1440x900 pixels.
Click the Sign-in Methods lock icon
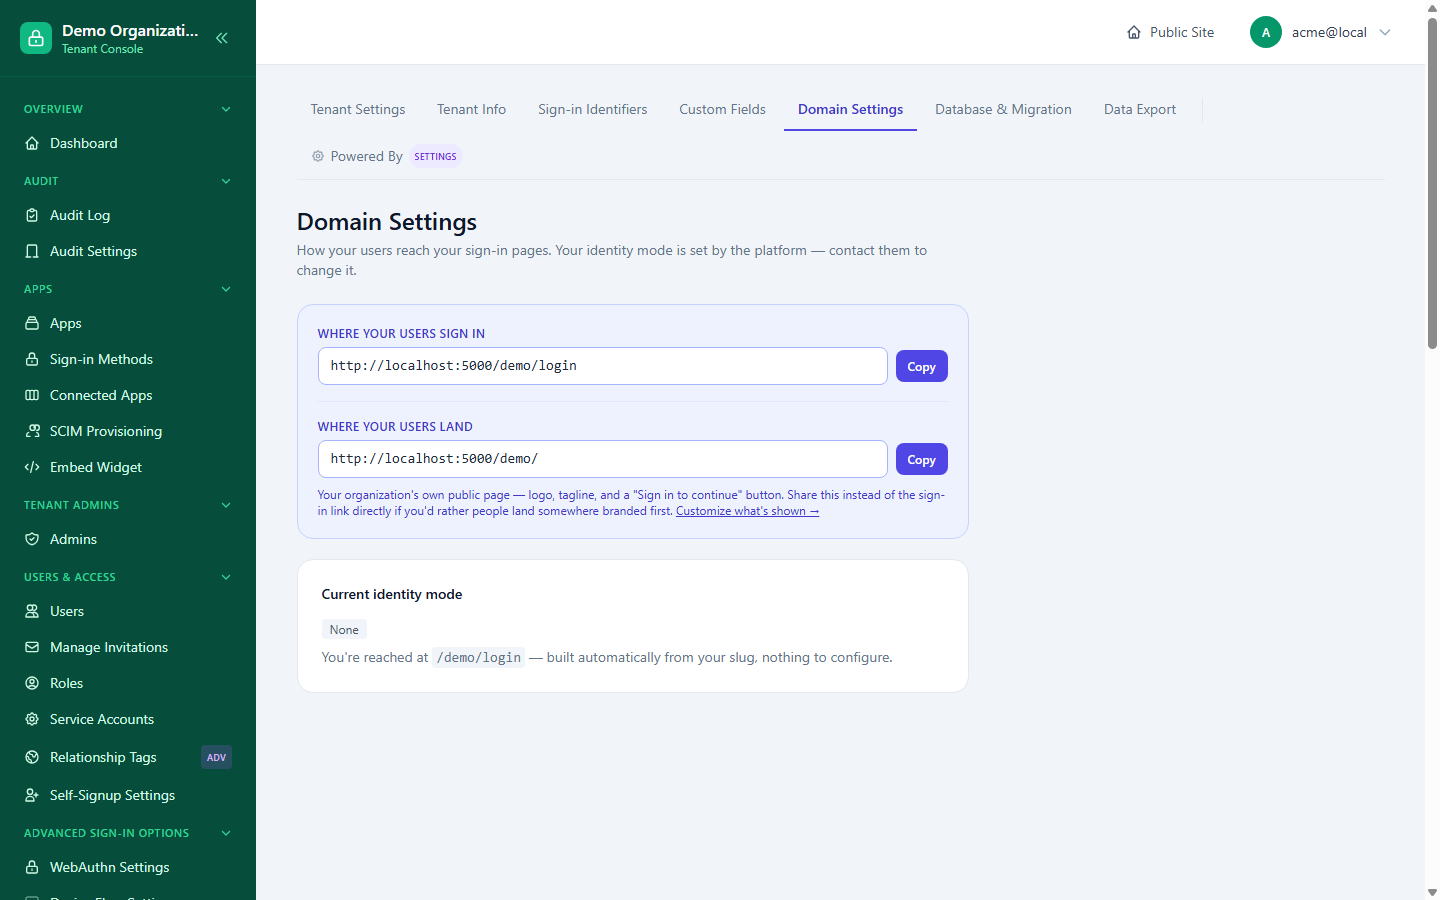tap(32, 359)
